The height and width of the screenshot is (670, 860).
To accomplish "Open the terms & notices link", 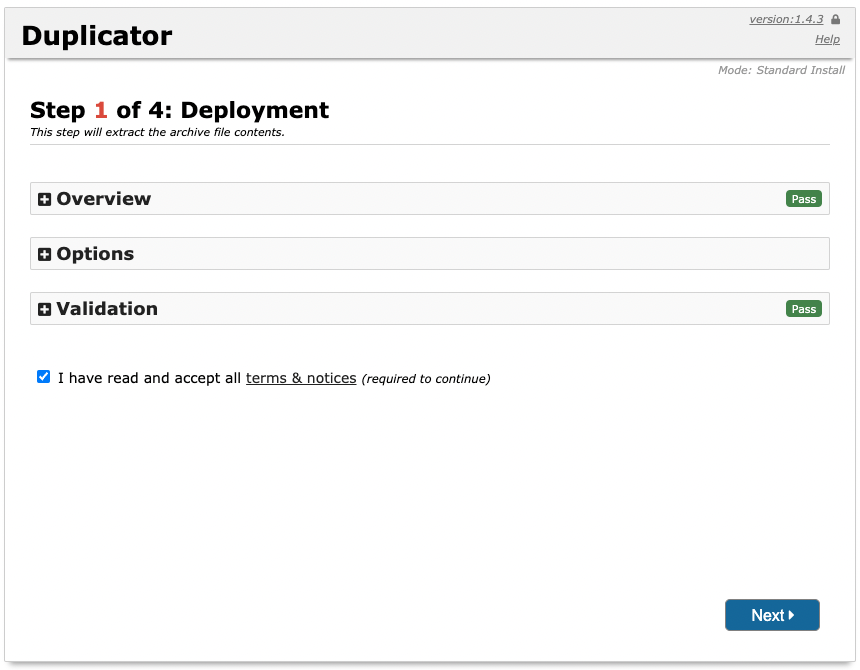I will [x=301, y=378].
